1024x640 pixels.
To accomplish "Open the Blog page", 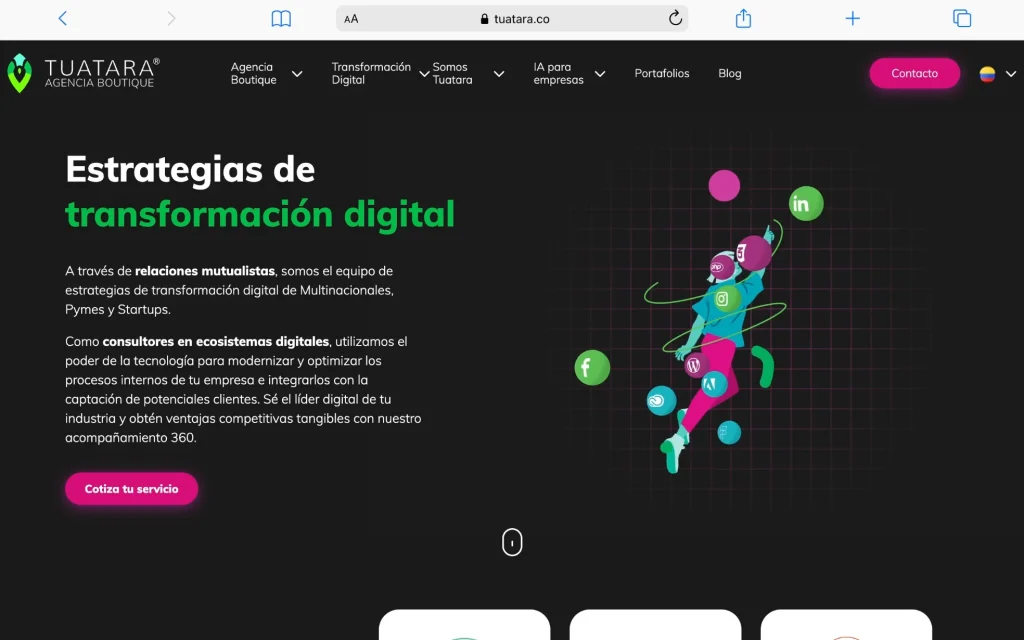I will [x=729, y=73].
